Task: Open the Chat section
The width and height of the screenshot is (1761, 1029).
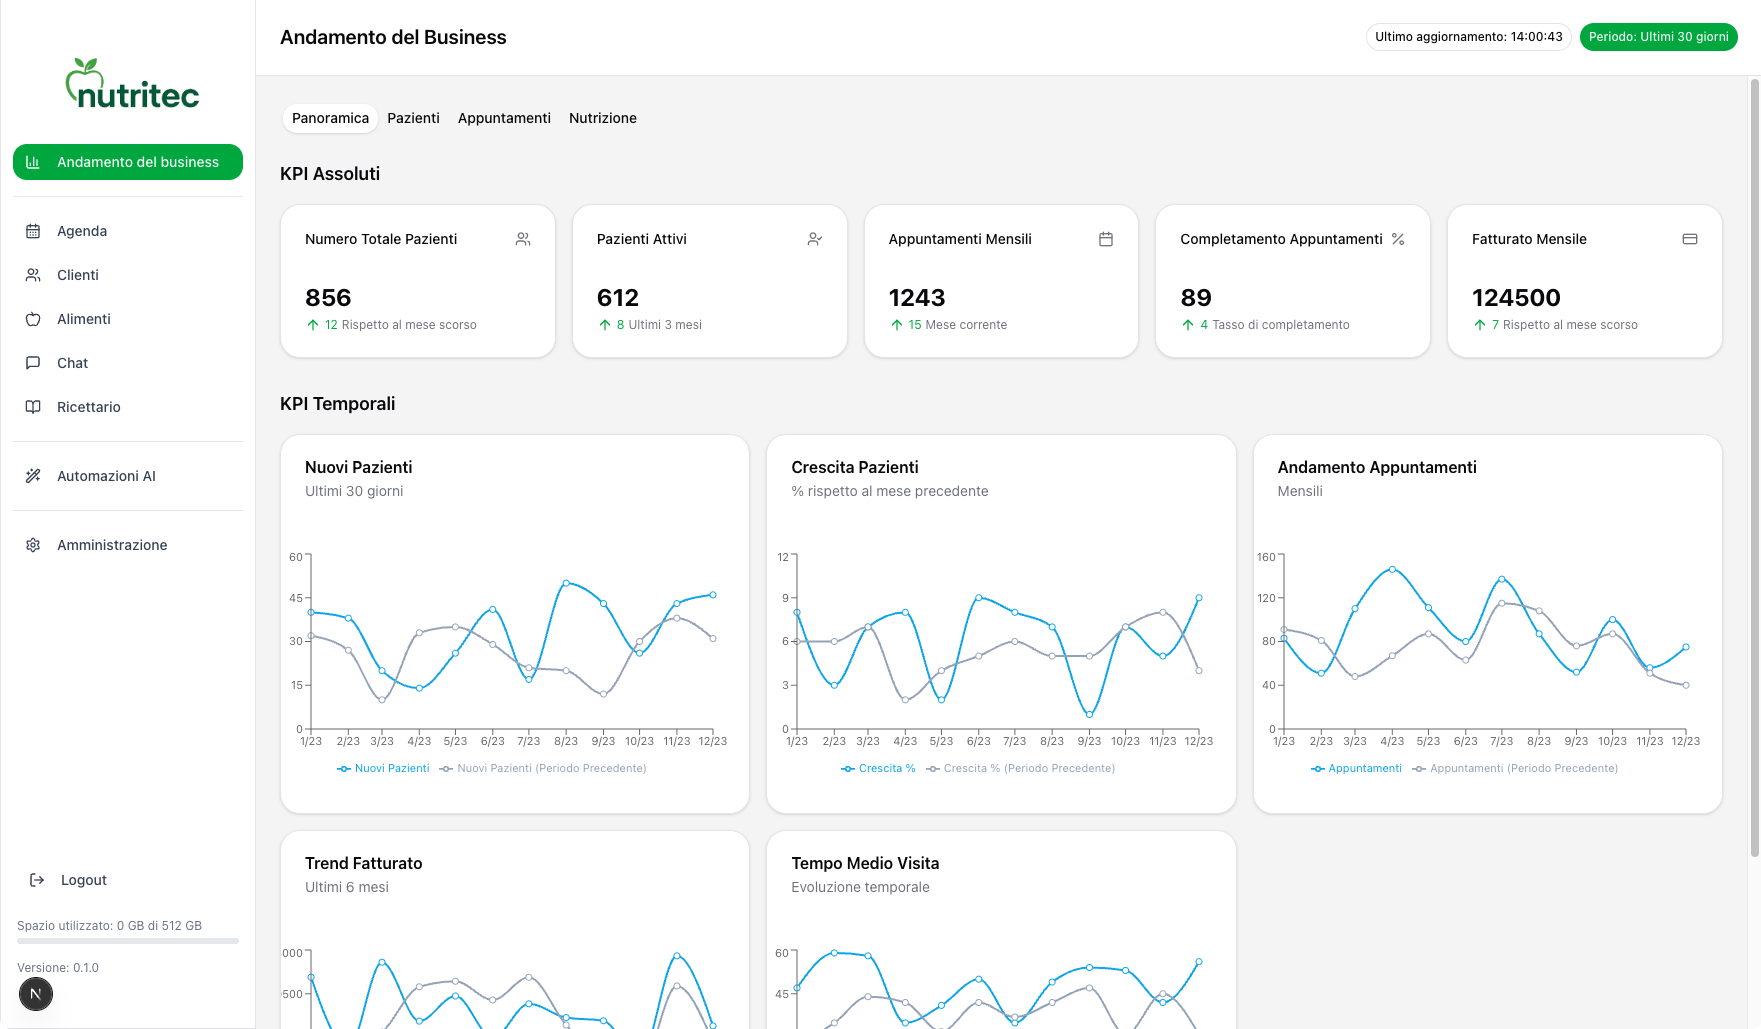Action: click(x=128, y=363)
